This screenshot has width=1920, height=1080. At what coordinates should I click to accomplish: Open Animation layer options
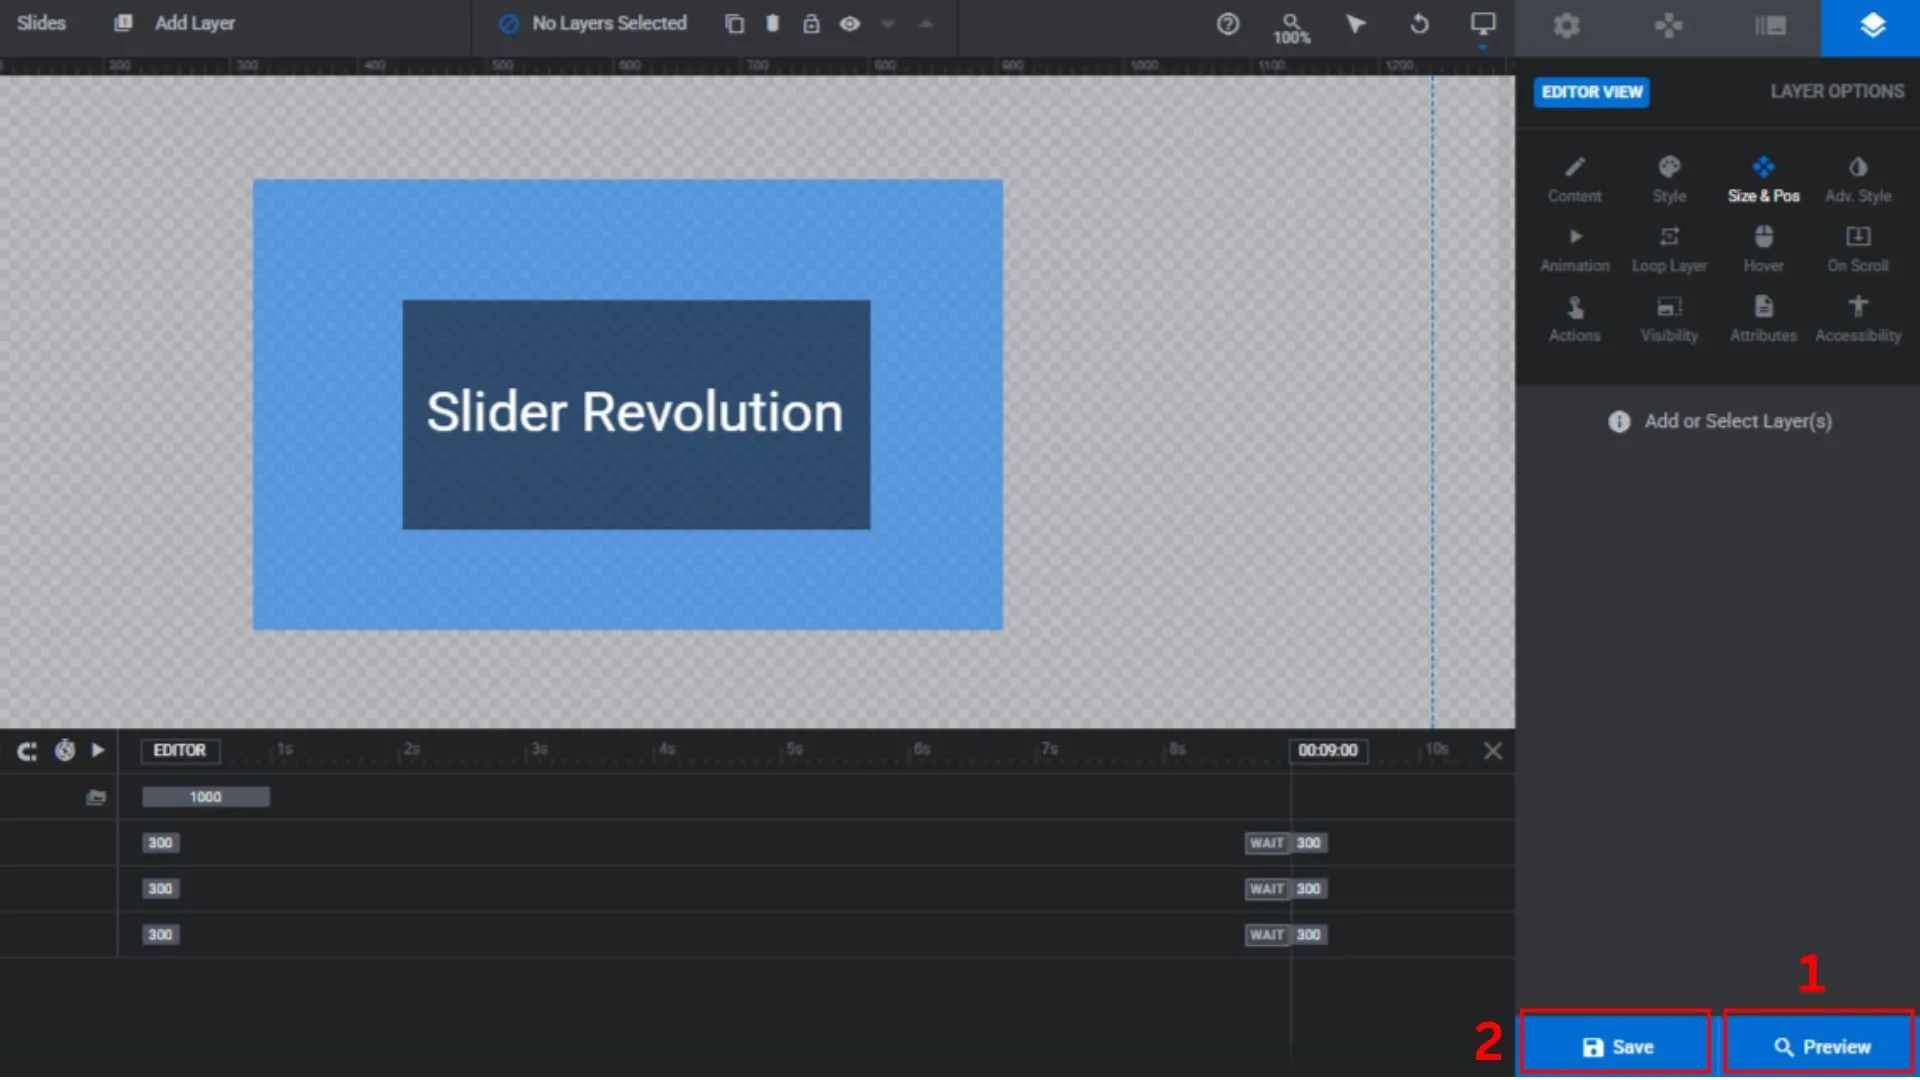click(1574, 250)
